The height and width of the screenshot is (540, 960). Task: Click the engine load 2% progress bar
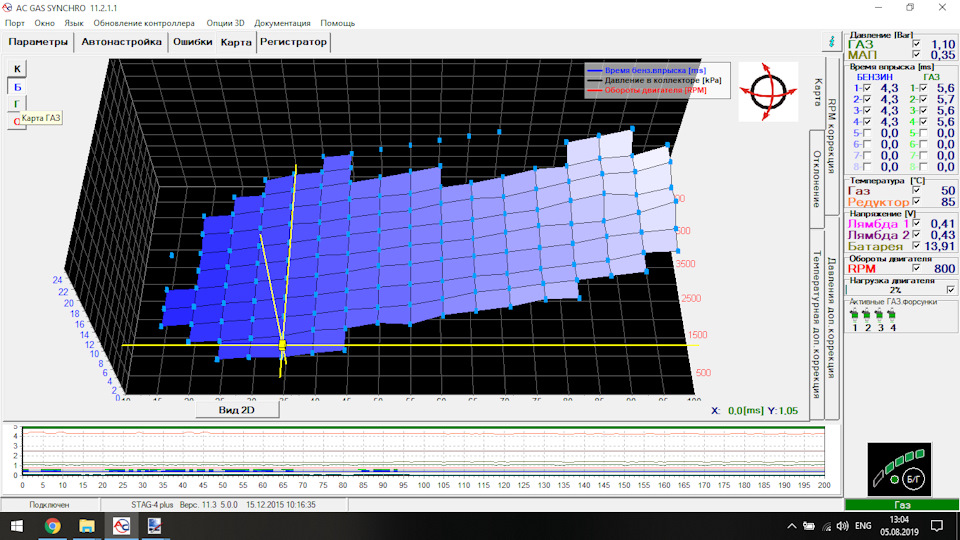pos(895,290)
